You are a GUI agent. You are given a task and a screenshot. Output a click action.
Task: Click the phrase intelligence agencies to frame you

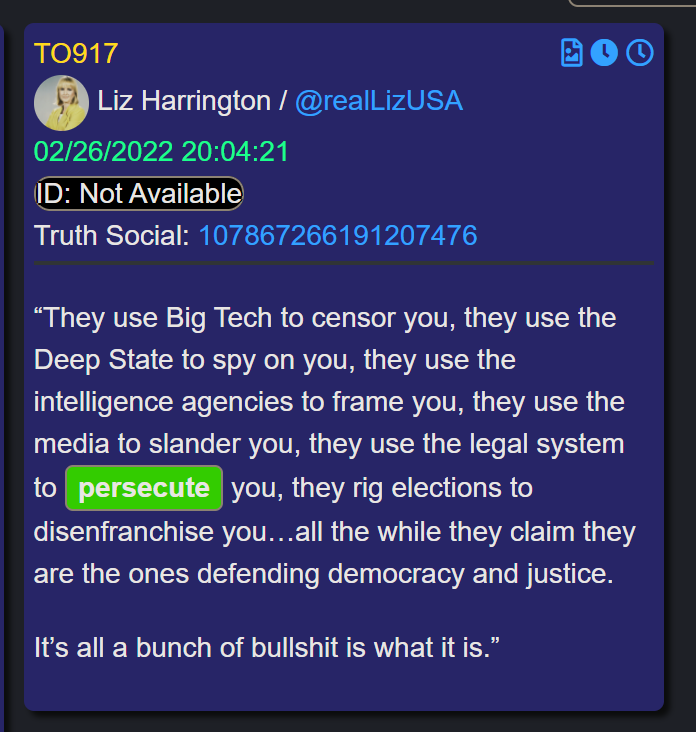[x=249, y=402]
